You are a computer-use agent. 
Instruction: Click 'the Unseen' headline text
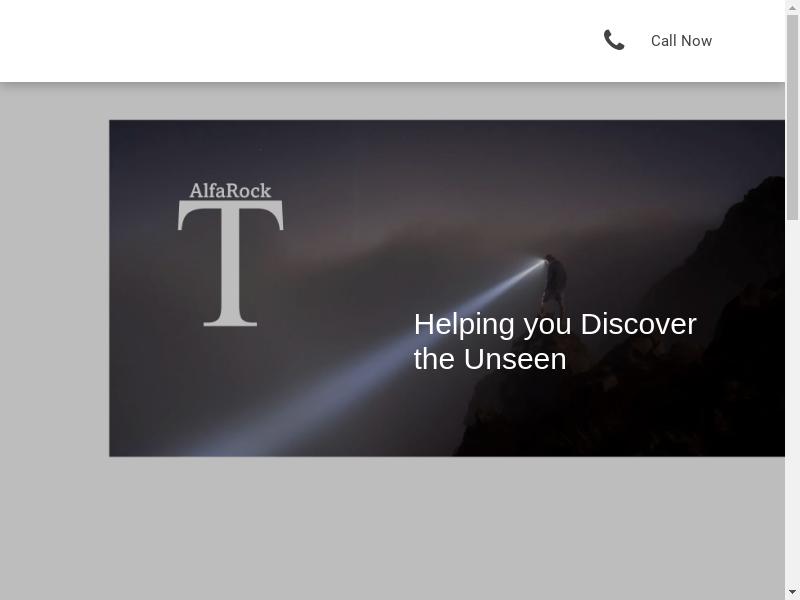pyautogui.click(x=490, y=359)
